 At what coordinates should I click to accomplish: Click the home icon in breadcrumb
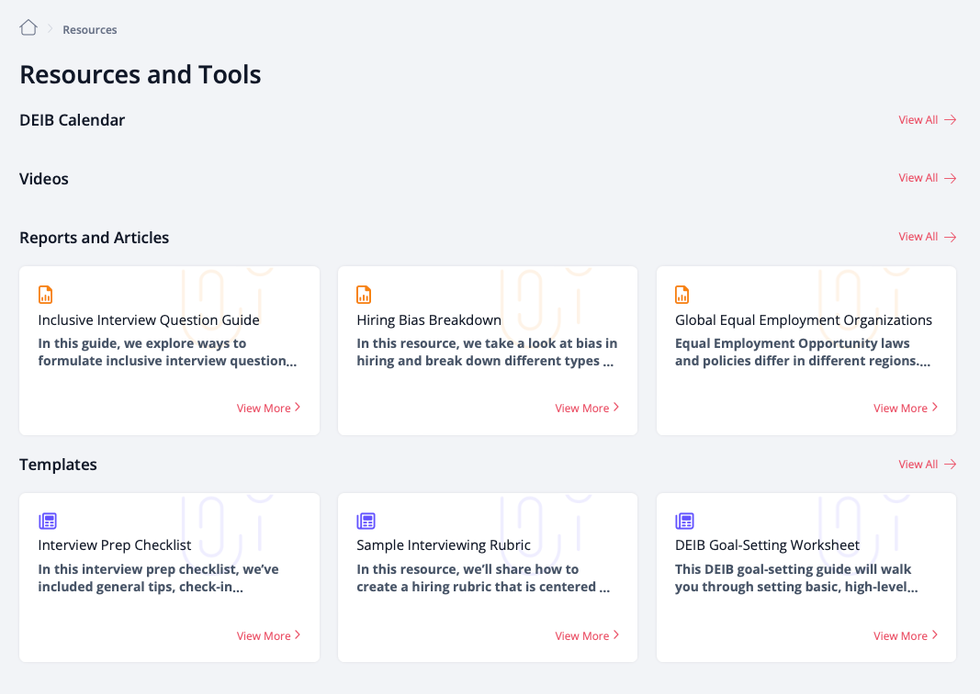pos(28,28)
